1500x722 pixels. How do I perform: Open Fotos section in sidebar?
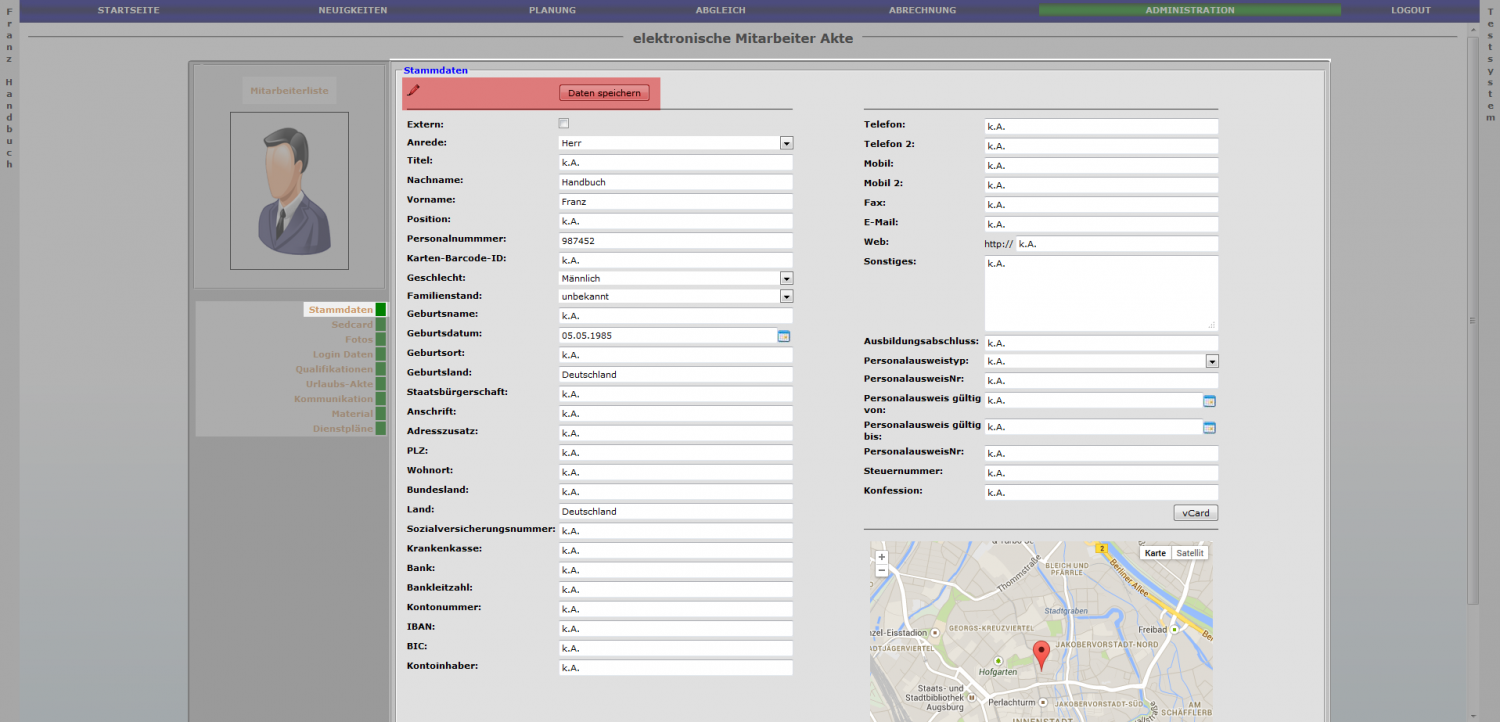[359, 340]
